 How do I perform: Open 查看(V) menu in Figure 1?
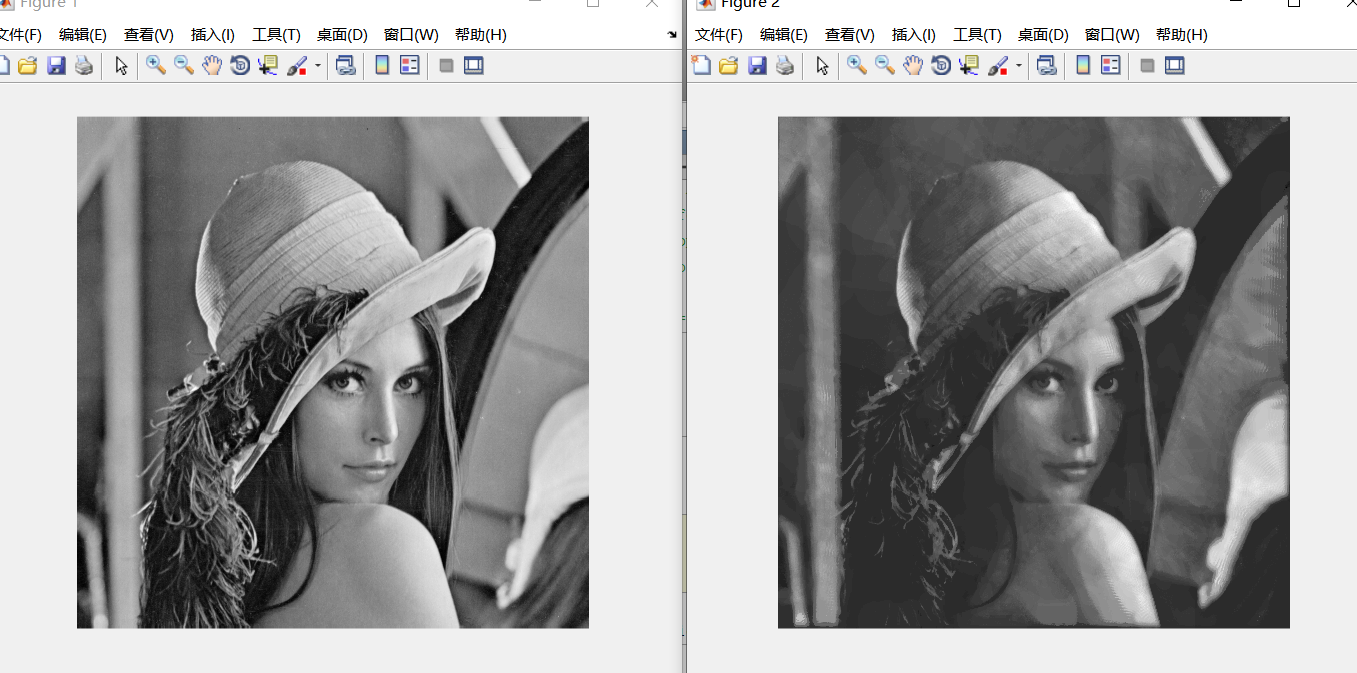click(149, 35)
